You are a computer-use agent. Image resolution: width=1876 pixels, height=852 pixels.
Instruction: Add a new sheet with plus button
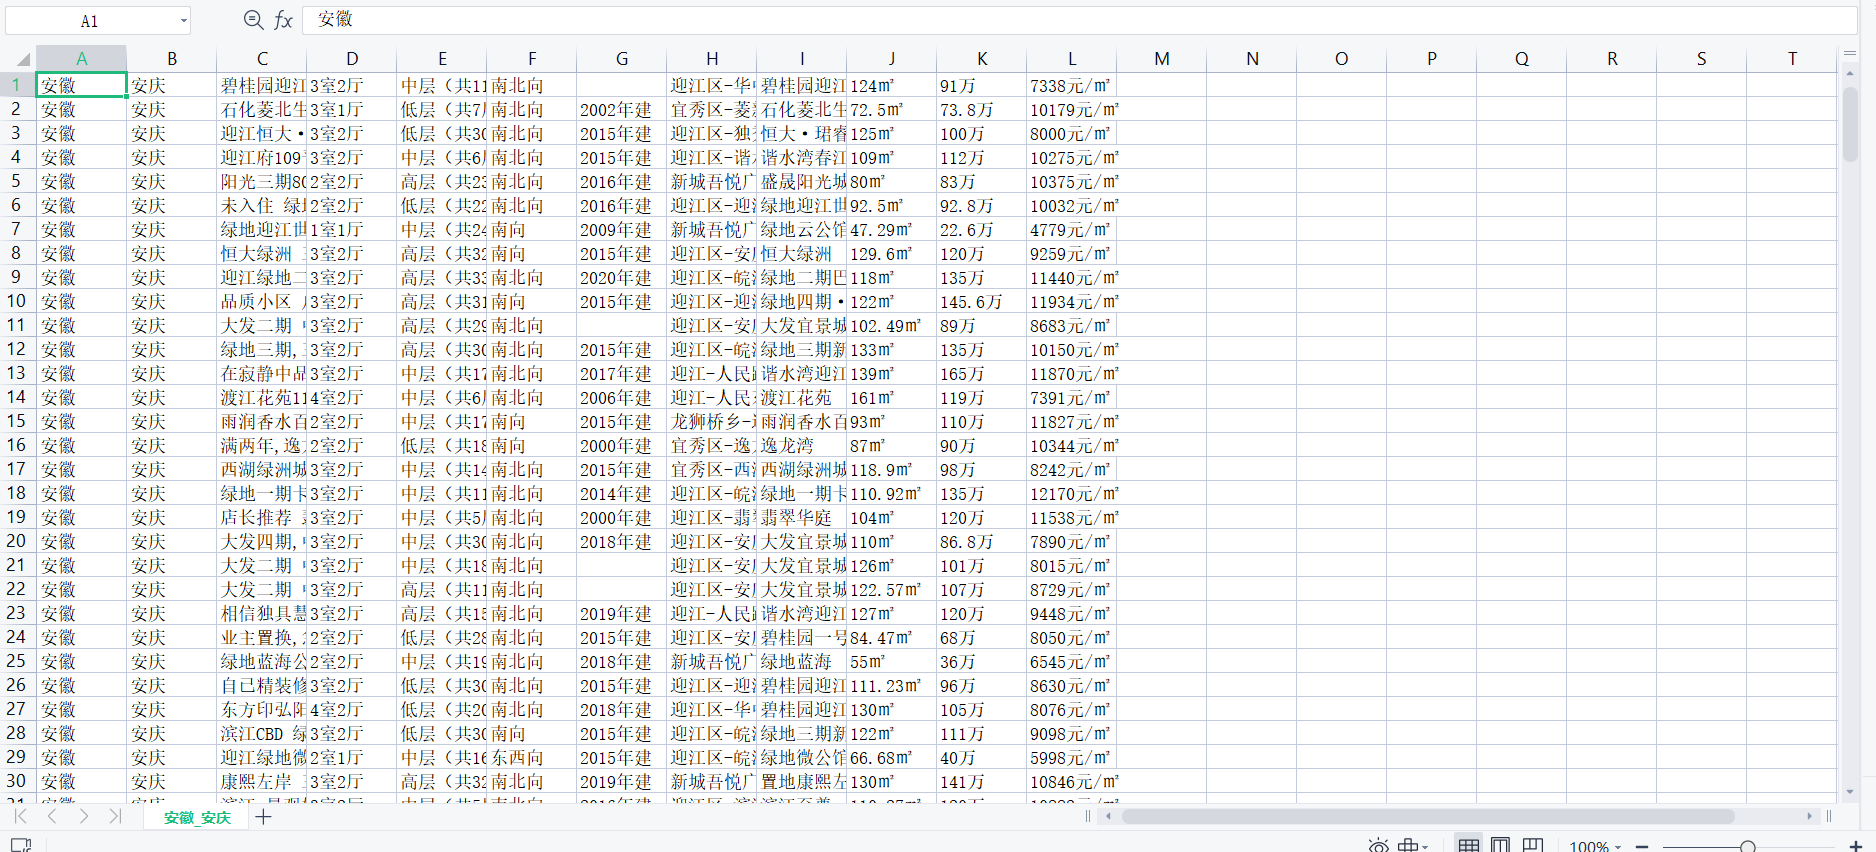click(x=263, y=817)
